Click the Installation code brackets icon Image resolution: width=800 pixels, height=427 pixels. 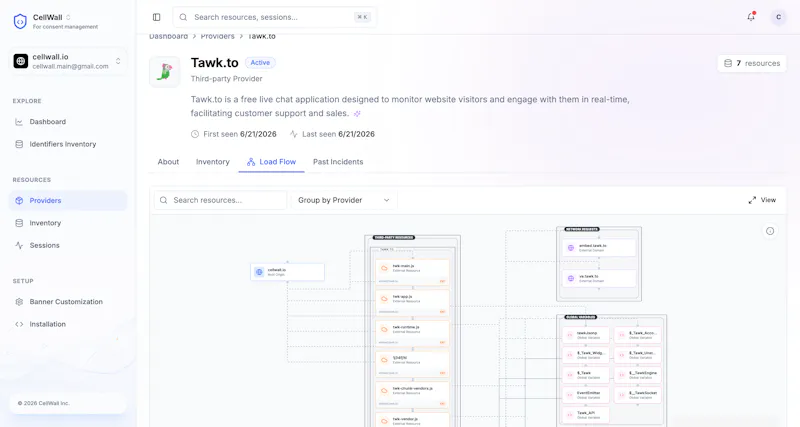pyautogui.click(x=19, y=324)
